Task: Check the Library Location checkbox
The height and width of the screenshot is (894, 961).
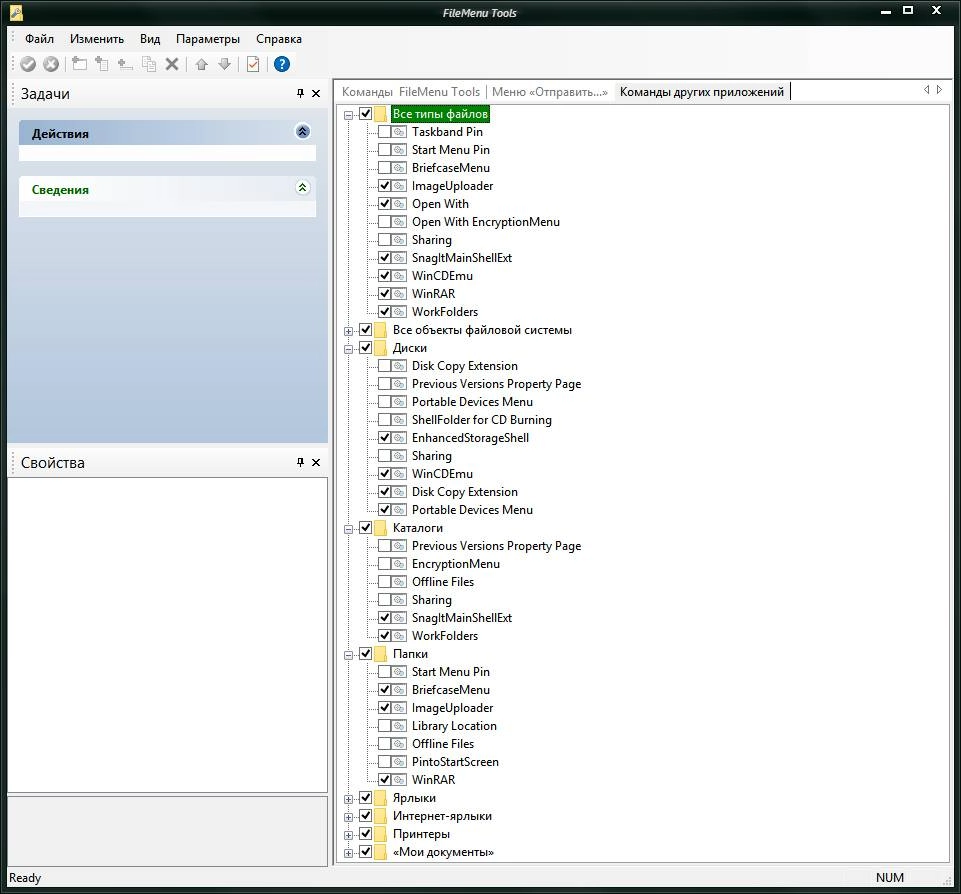Action: tap(384, 726)
